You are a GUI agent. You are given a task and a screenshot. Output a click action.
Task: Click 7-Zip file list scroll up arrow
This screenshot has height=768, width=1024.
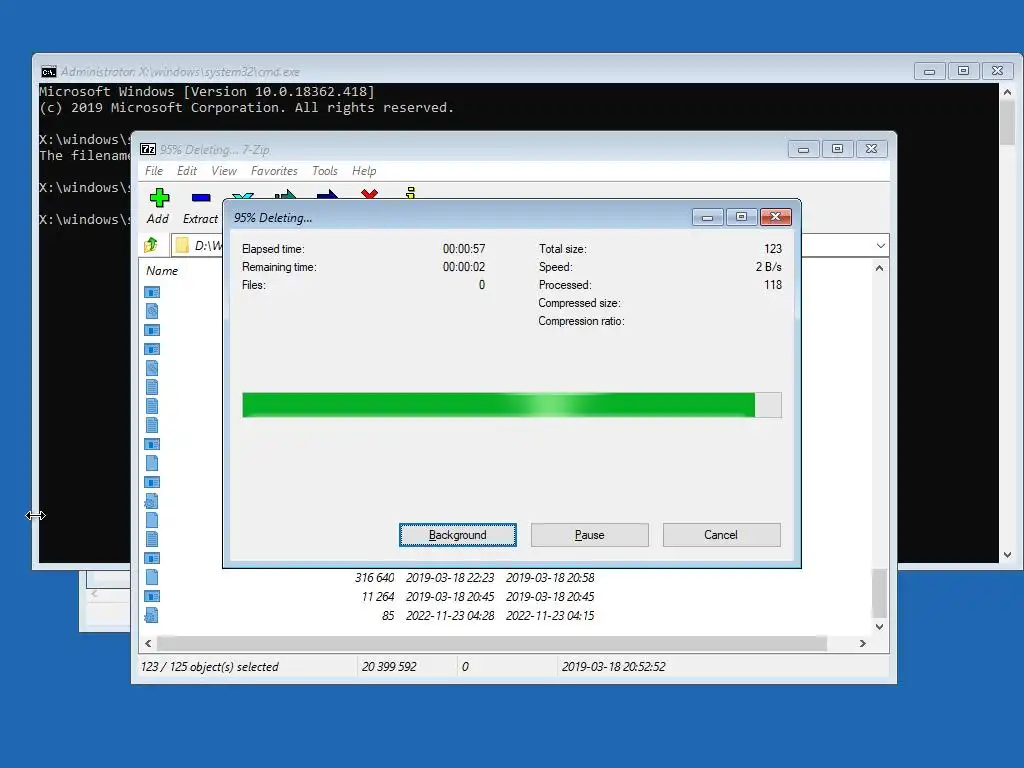pos(879,268)
